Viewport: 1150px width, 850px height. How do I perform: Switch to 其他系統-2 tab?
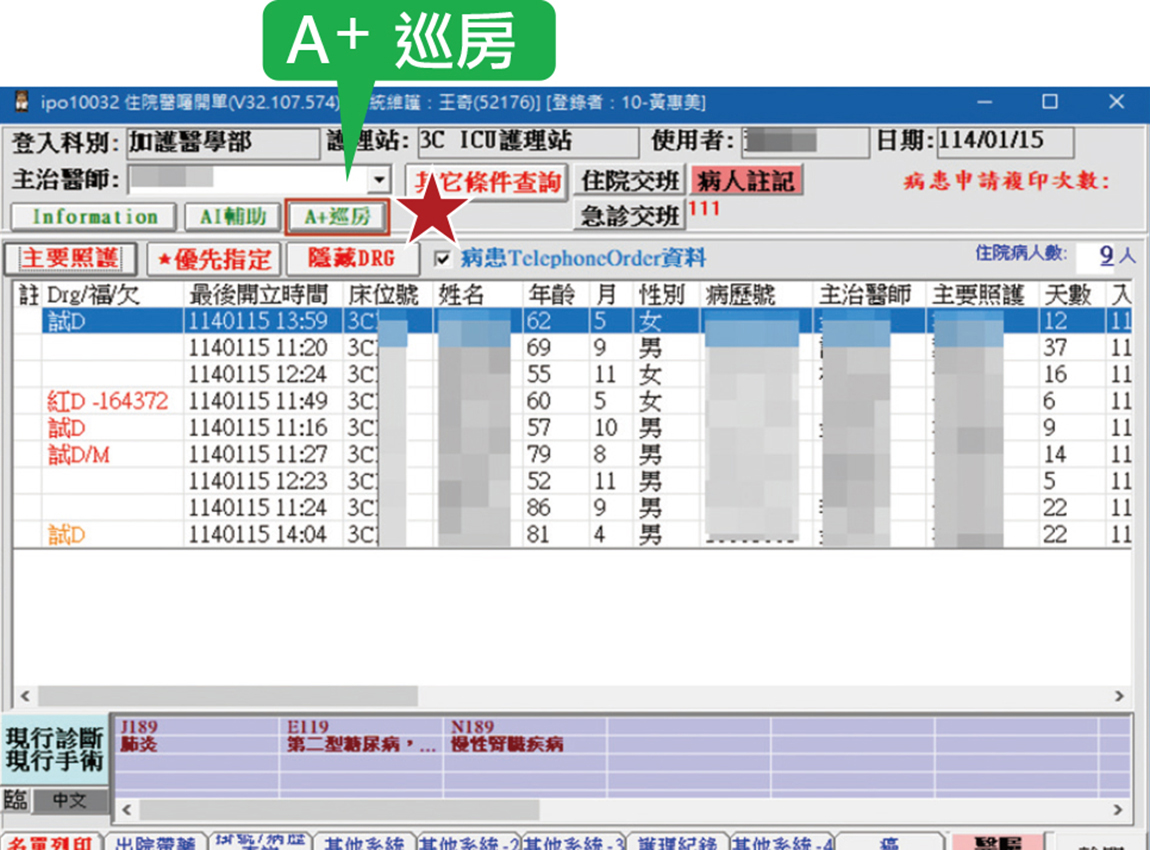click(x=467, y=842)
